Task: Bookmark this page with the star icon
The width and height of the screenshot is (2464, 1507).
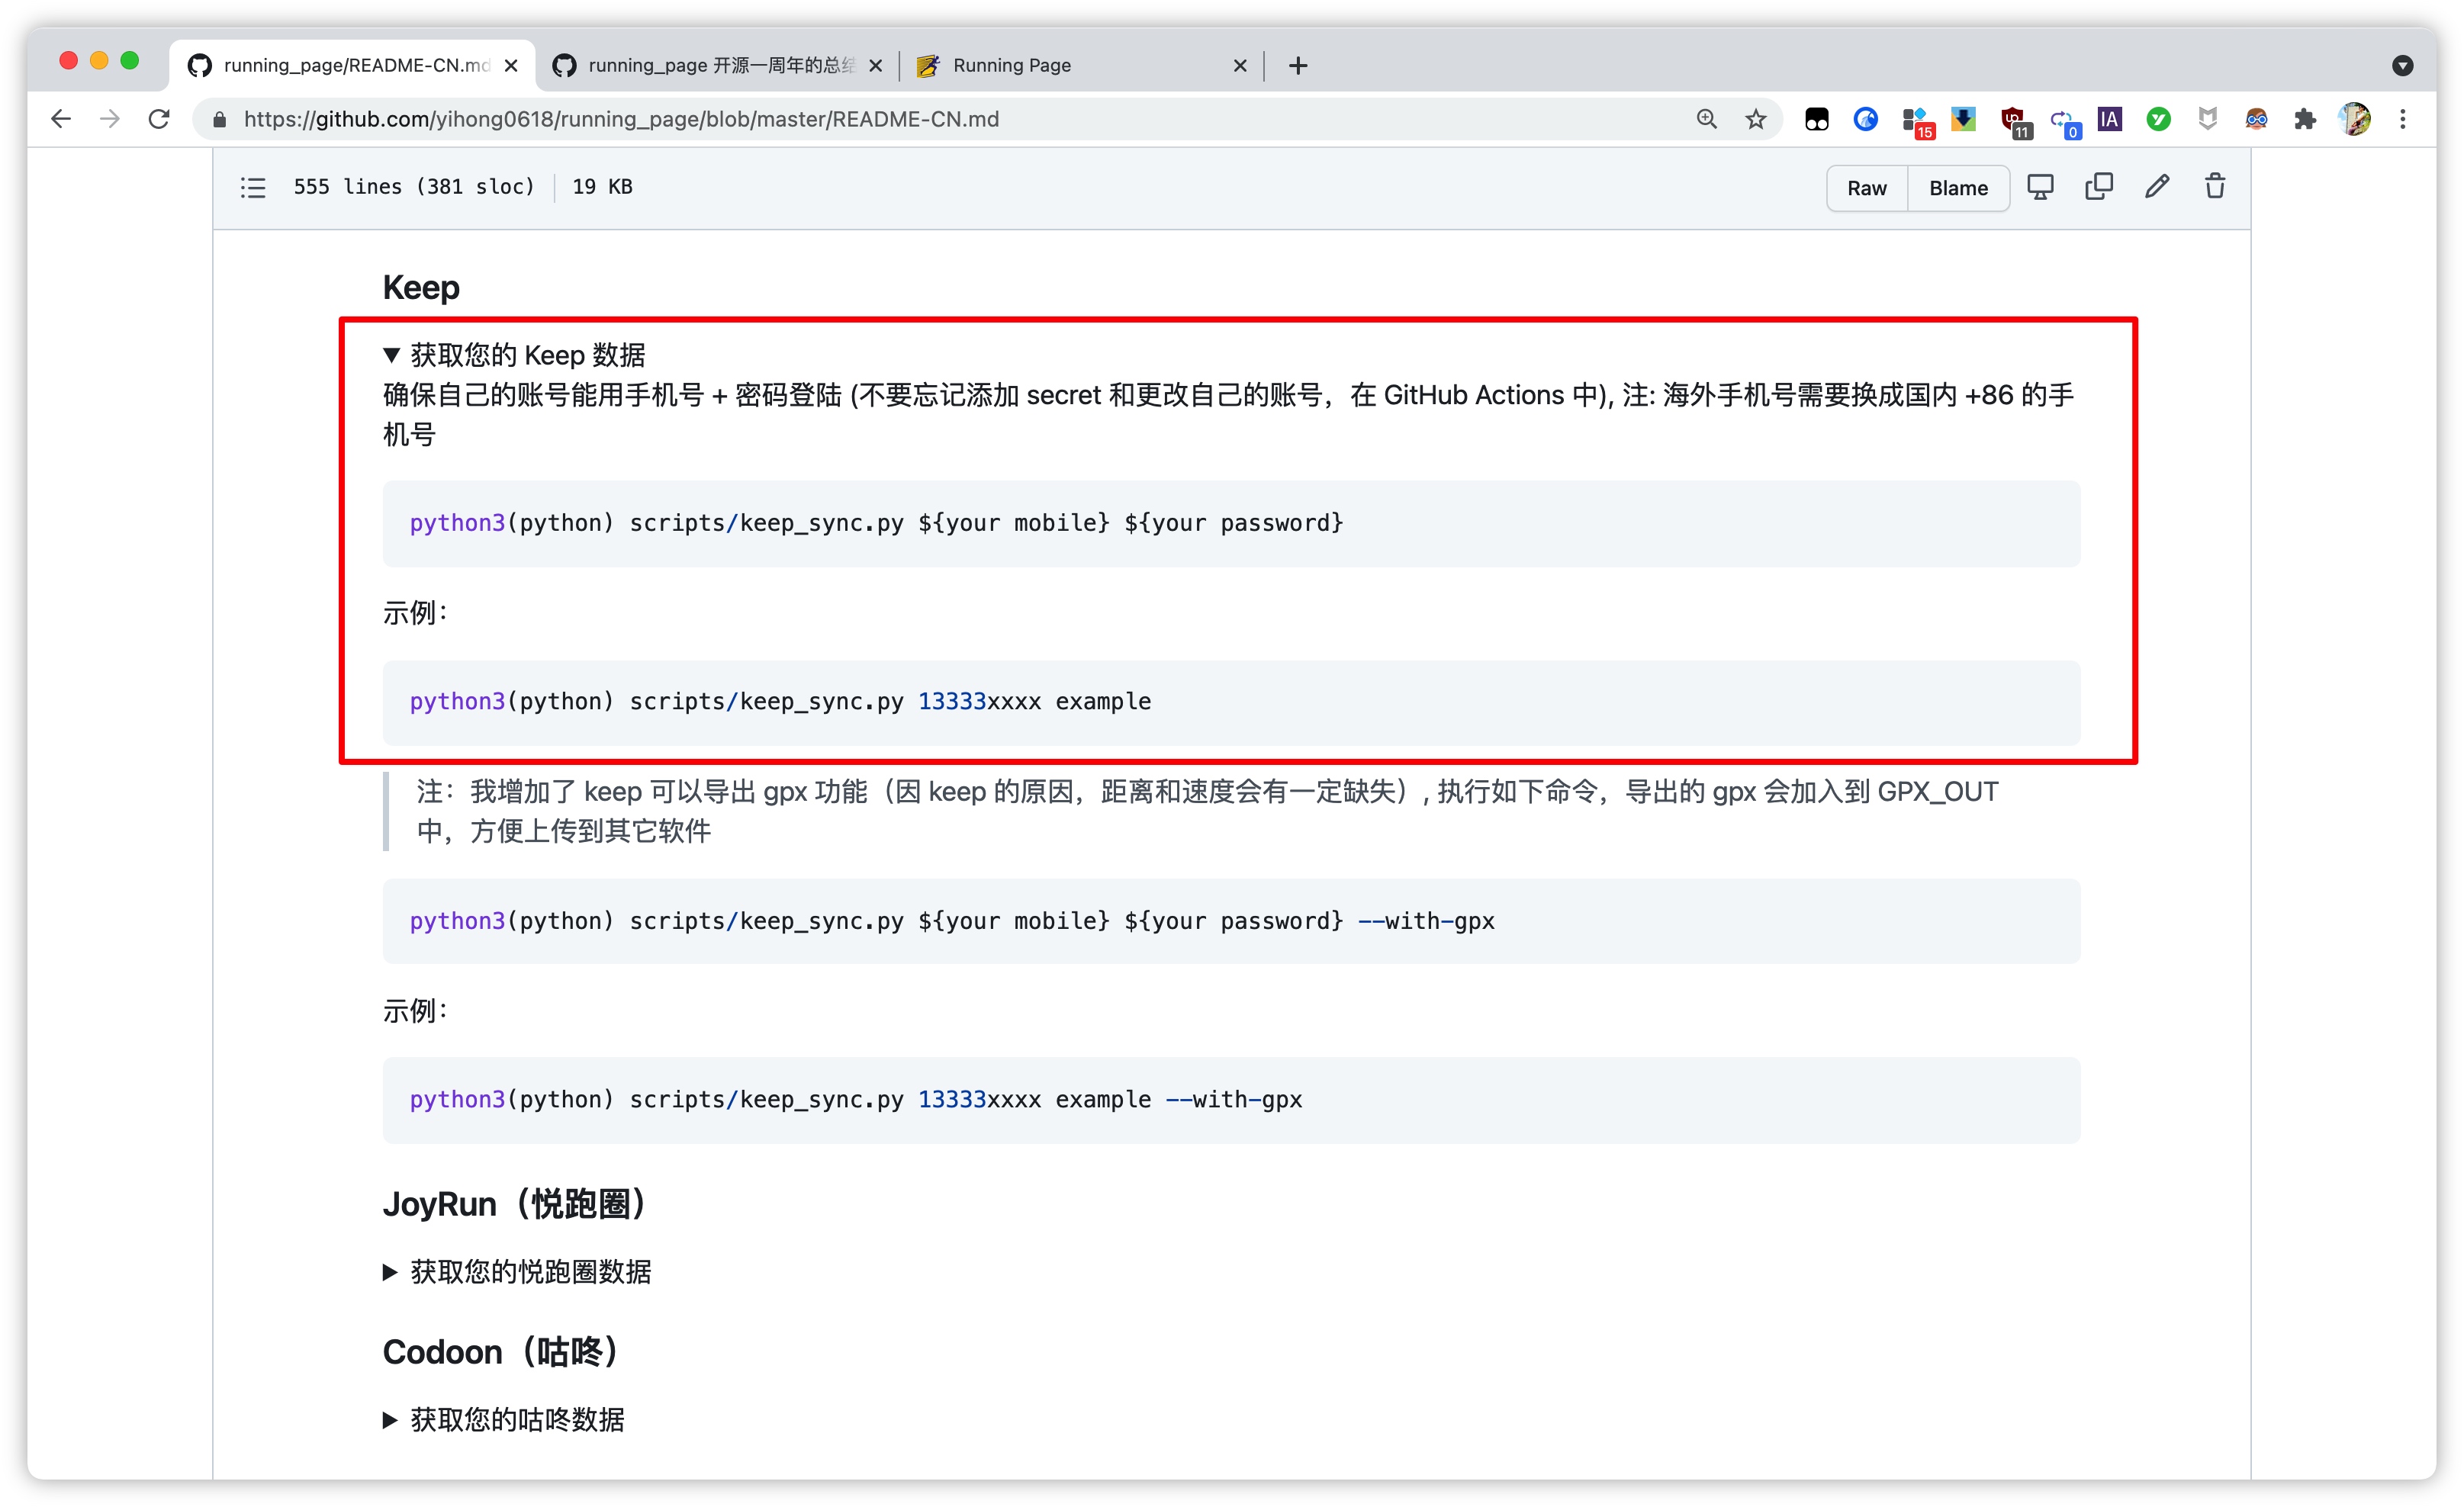Action: pyautogui.click(x=1756, y=120)
